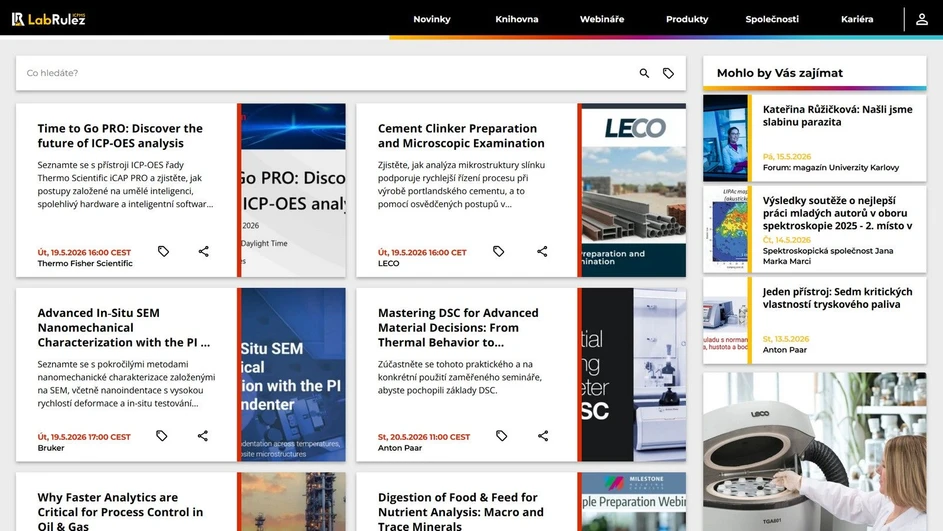Open the DSC webinar thumbnail image
This screenshot has width=943, height=531.
click(632, 375)
